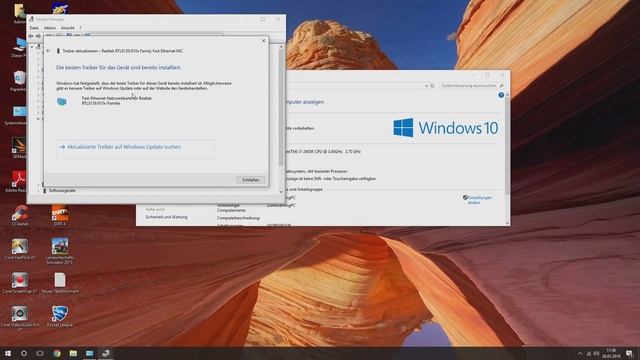Click Geräte-Manager toolbar back arrow
Screen dimensions: 640x360
click(31, 36)
